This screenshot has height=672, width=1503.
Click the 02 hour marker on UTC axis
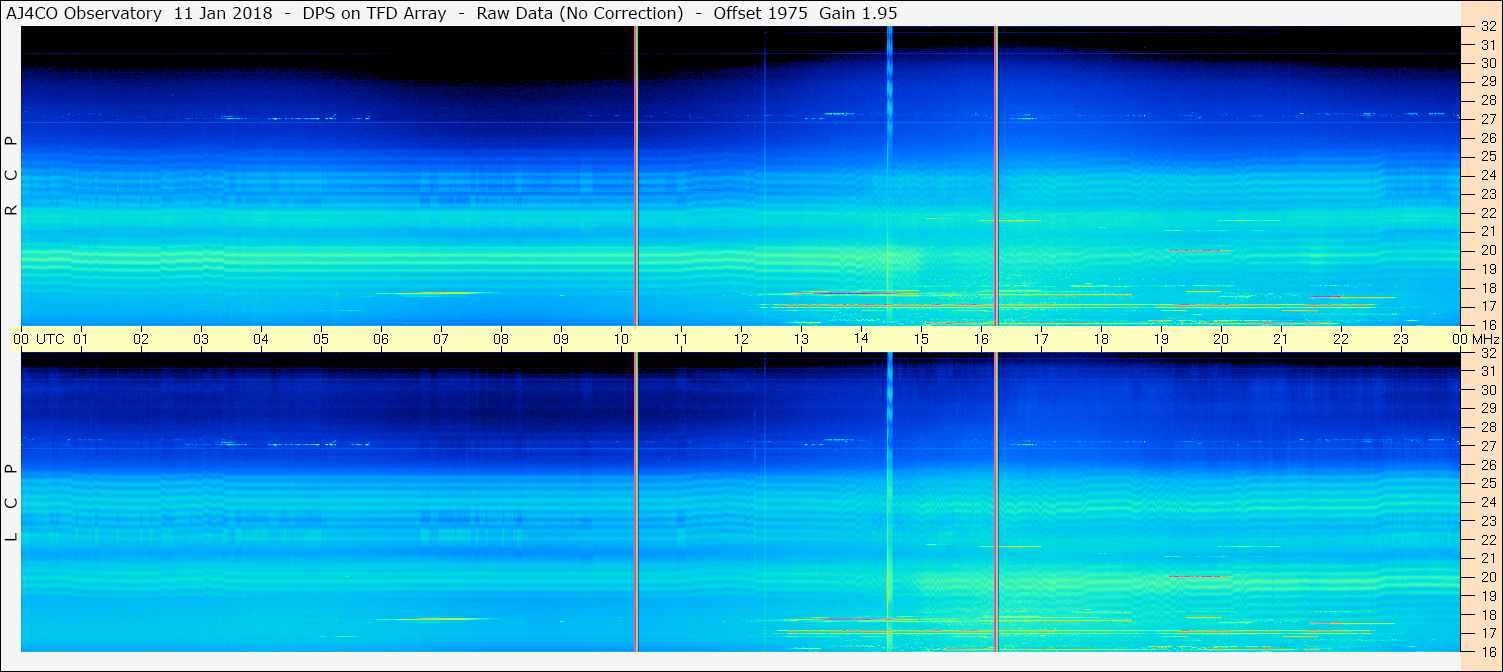coord(141,339)
